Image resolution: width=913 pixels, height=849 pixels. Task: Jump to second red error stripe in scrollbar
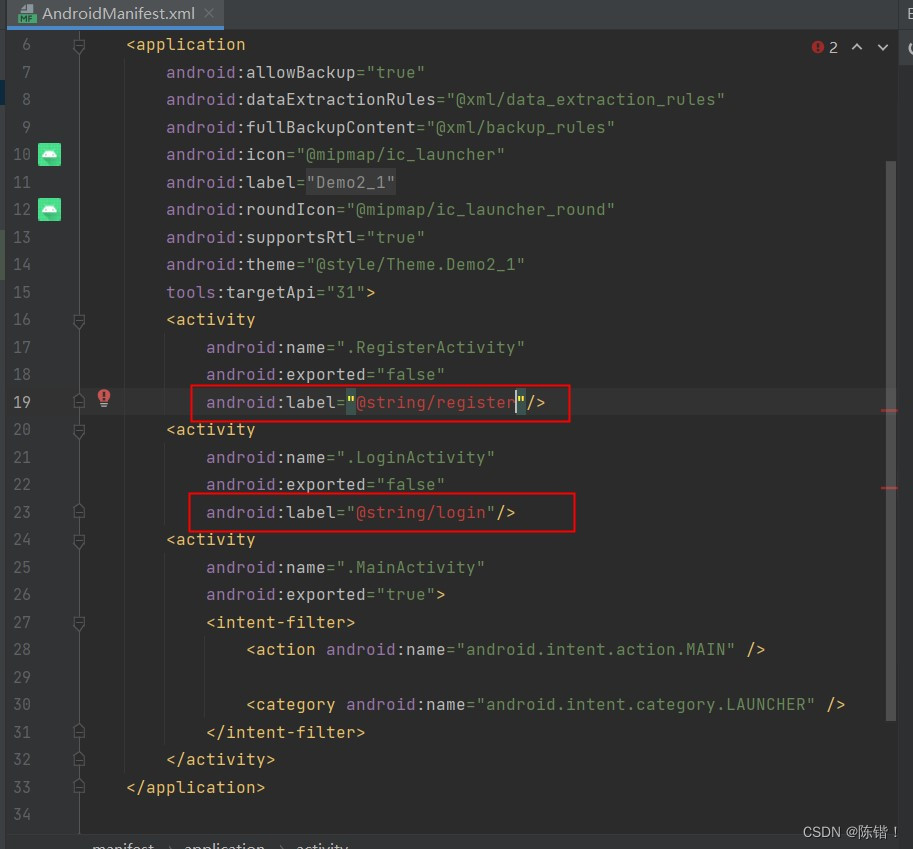(889, 488)
